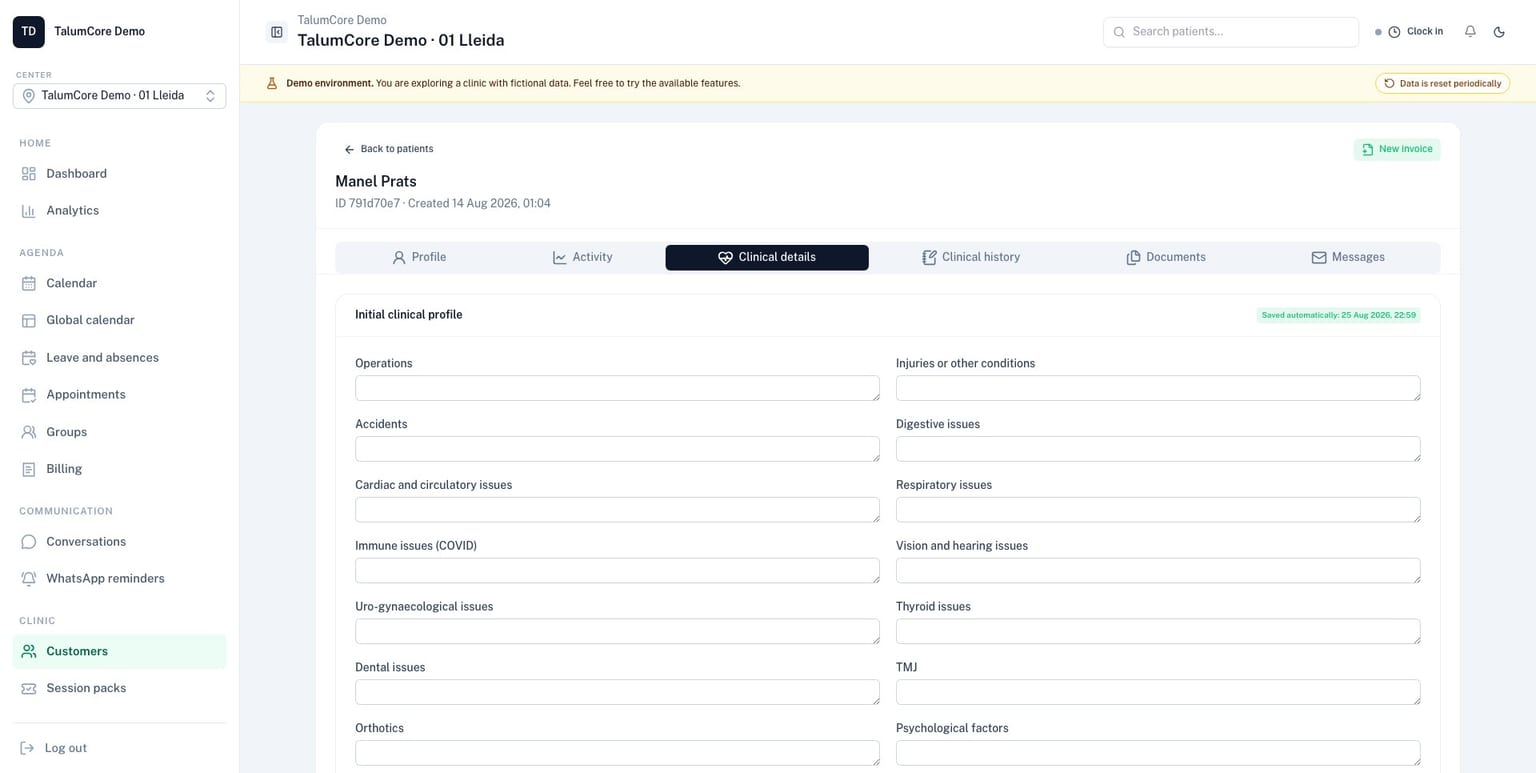Viewport: 1536px width, 773px height.
Task: Focus the Orthotics text field
Action: tap(617, 753)
